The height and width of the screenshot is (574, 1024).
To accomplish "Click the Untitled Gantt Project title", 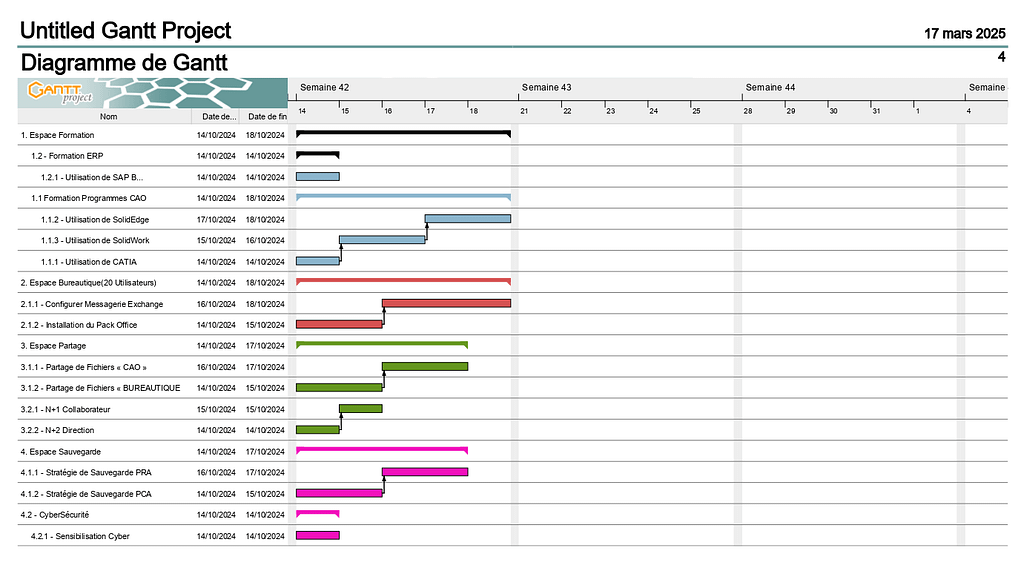I will [x=126, y=31].
